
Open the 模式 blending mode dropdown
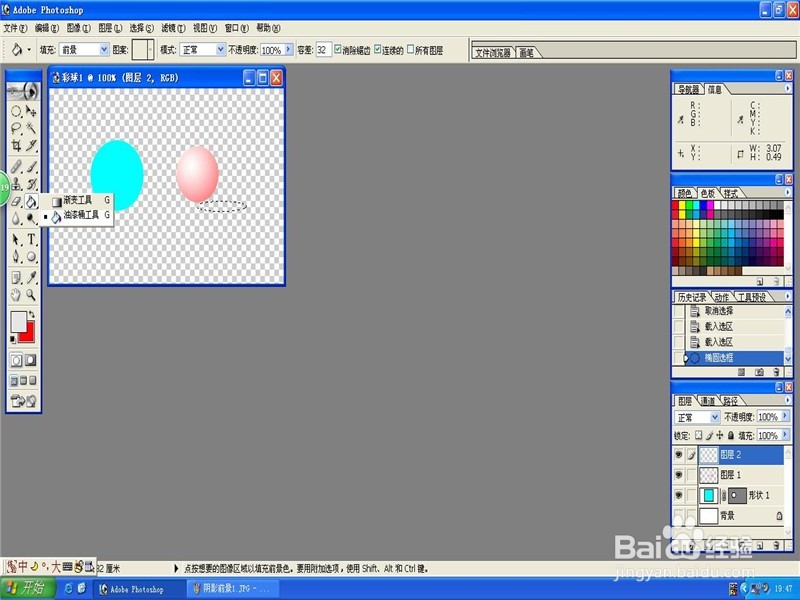(218, 48)
